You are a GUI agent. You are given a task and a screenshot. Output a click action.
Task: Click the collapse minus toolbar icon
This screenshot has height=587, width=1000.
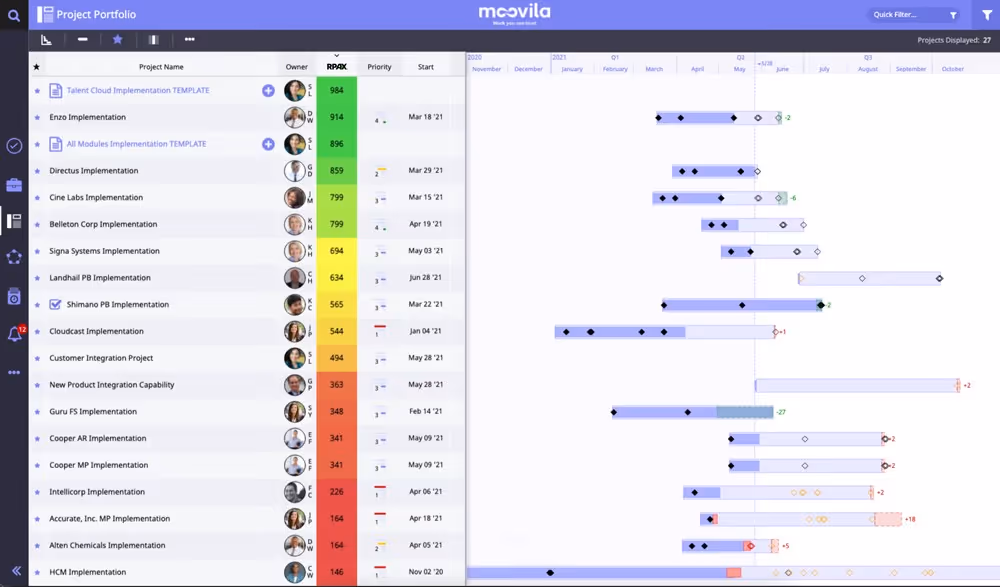[x=82, y=40]
